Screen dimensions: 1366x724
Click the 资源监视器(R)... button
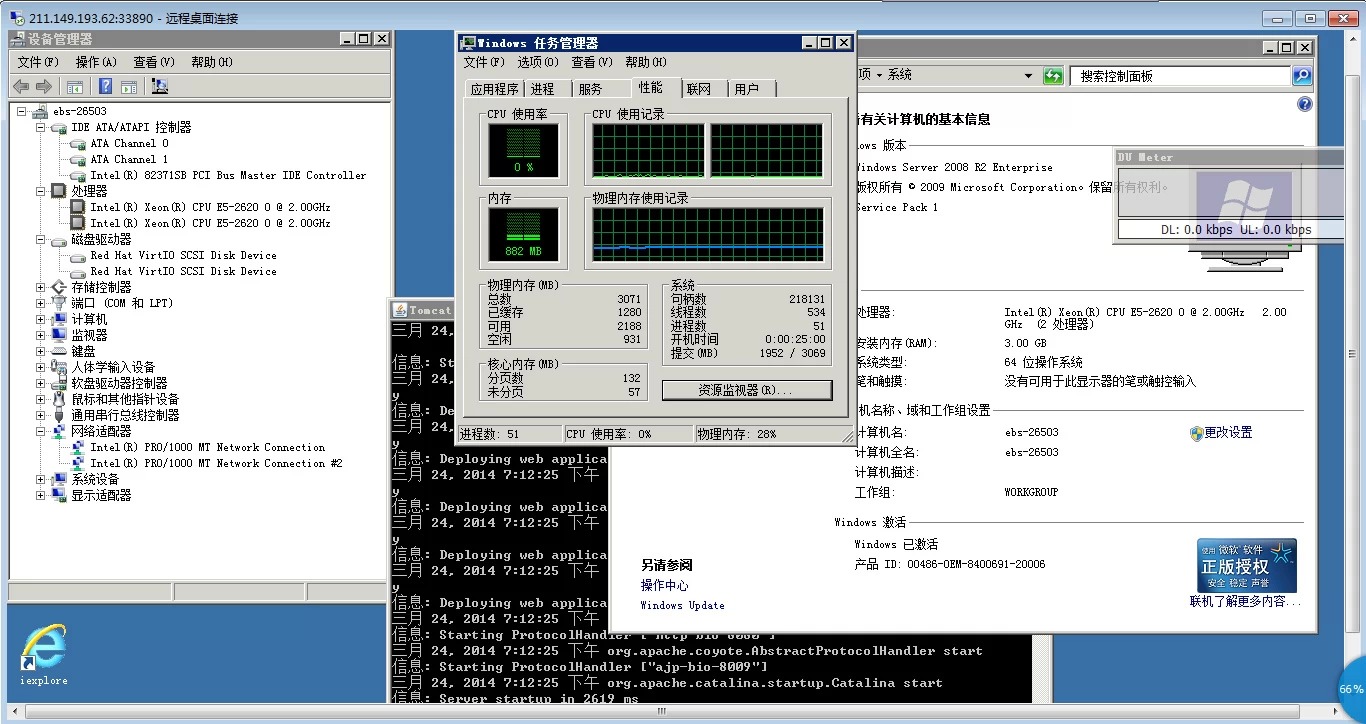point(747,390)
